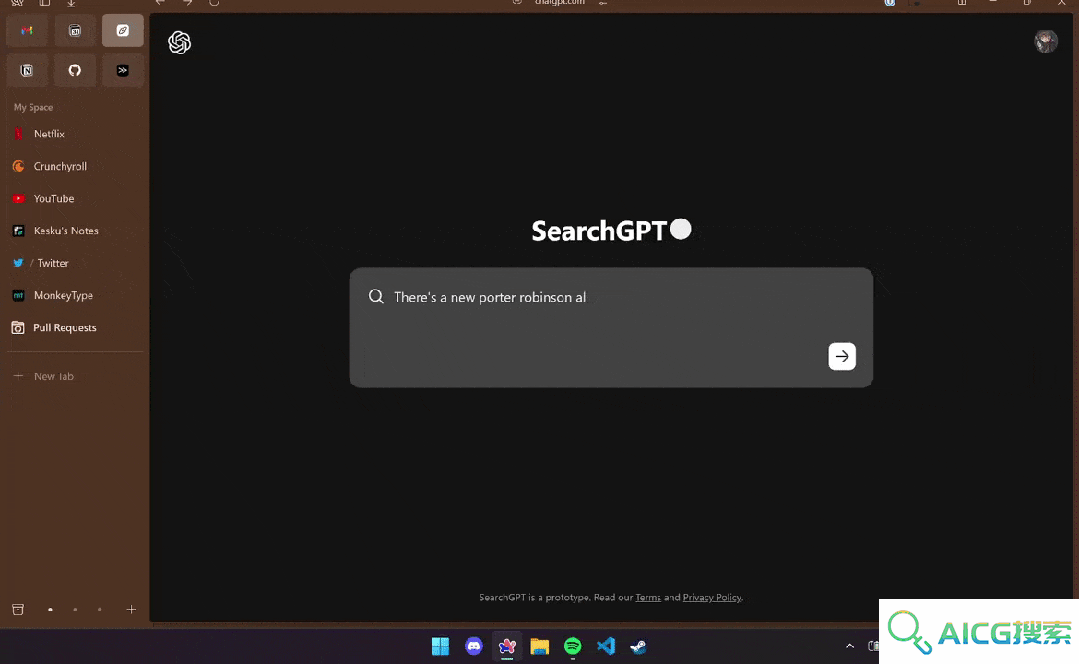Open the Kesku's Notes tab

click(75, 231)
